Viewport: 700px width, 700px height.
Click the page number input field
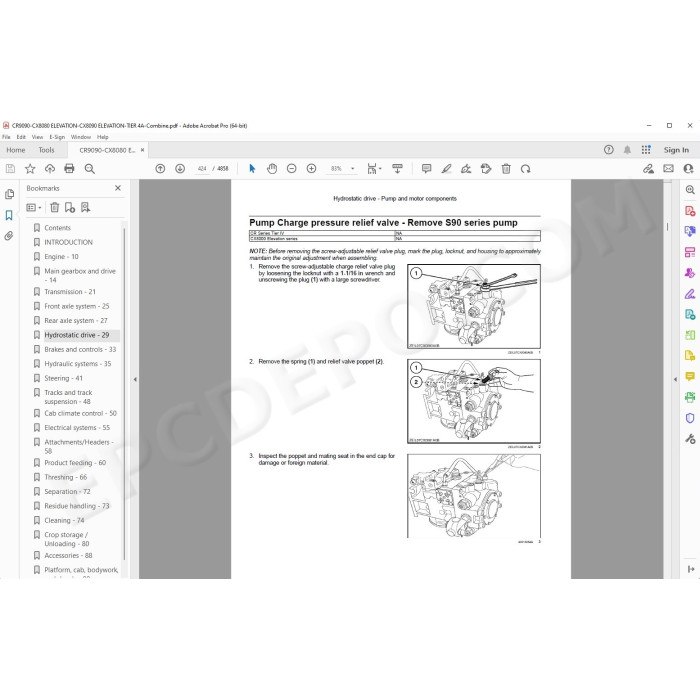(x=202, y=169)
